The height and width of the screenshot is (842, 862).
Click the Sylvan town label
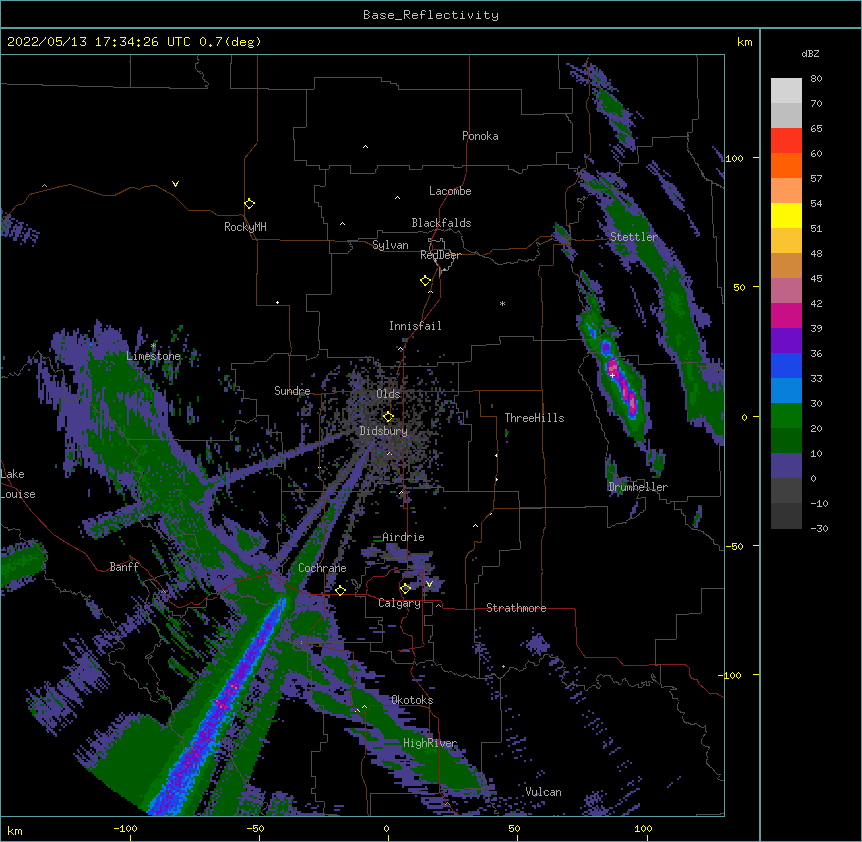pos(390,245)
